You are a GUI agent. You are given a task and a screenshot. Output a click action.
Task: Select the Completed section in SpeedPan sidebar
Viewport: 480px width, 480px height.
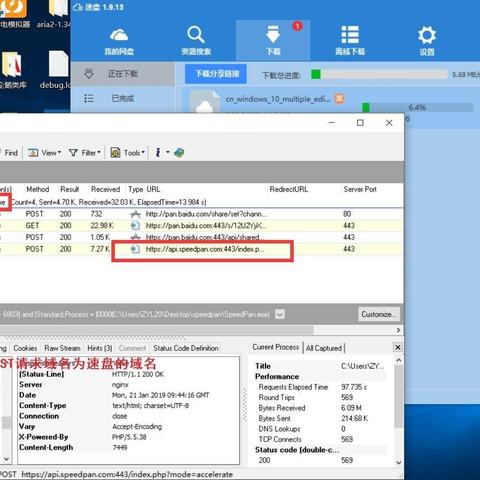coord(123,99)
